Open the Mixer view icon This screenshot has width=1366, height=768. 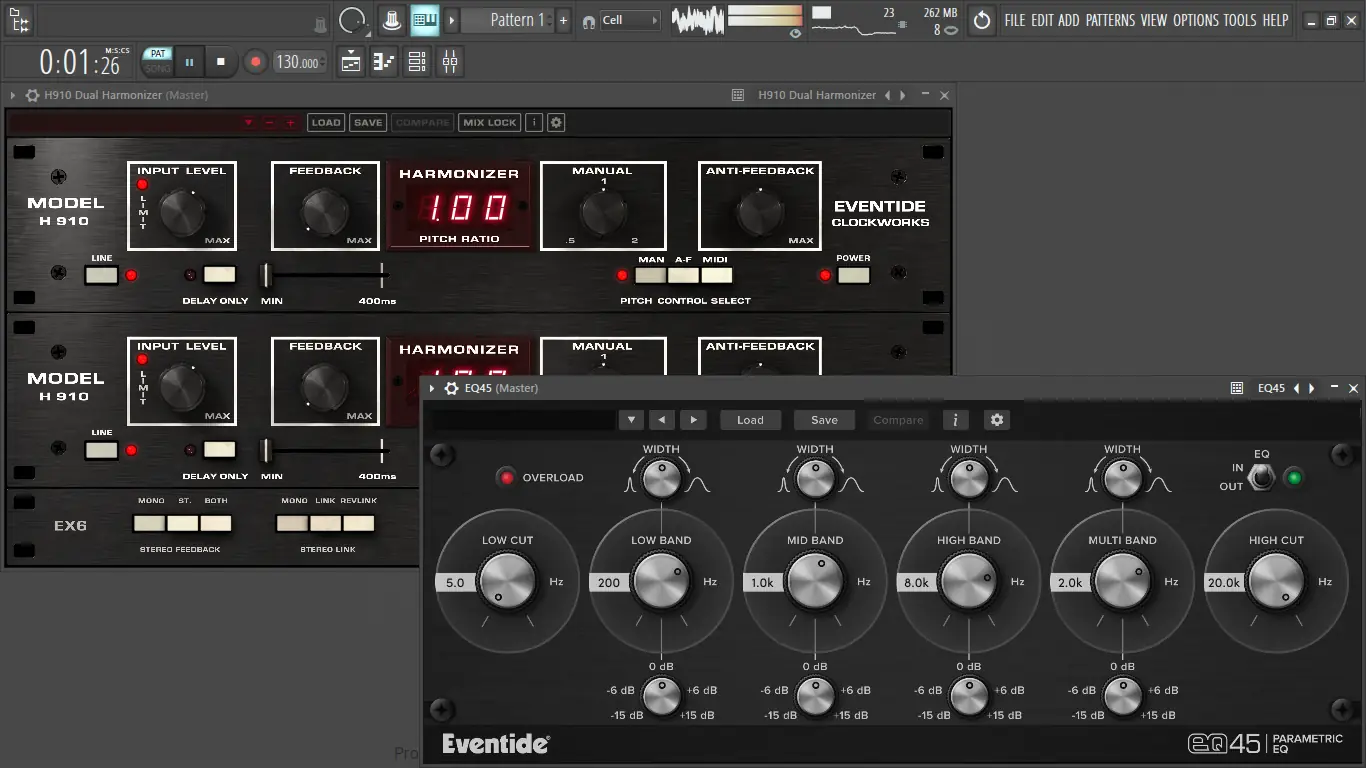[x=450, y=62]
